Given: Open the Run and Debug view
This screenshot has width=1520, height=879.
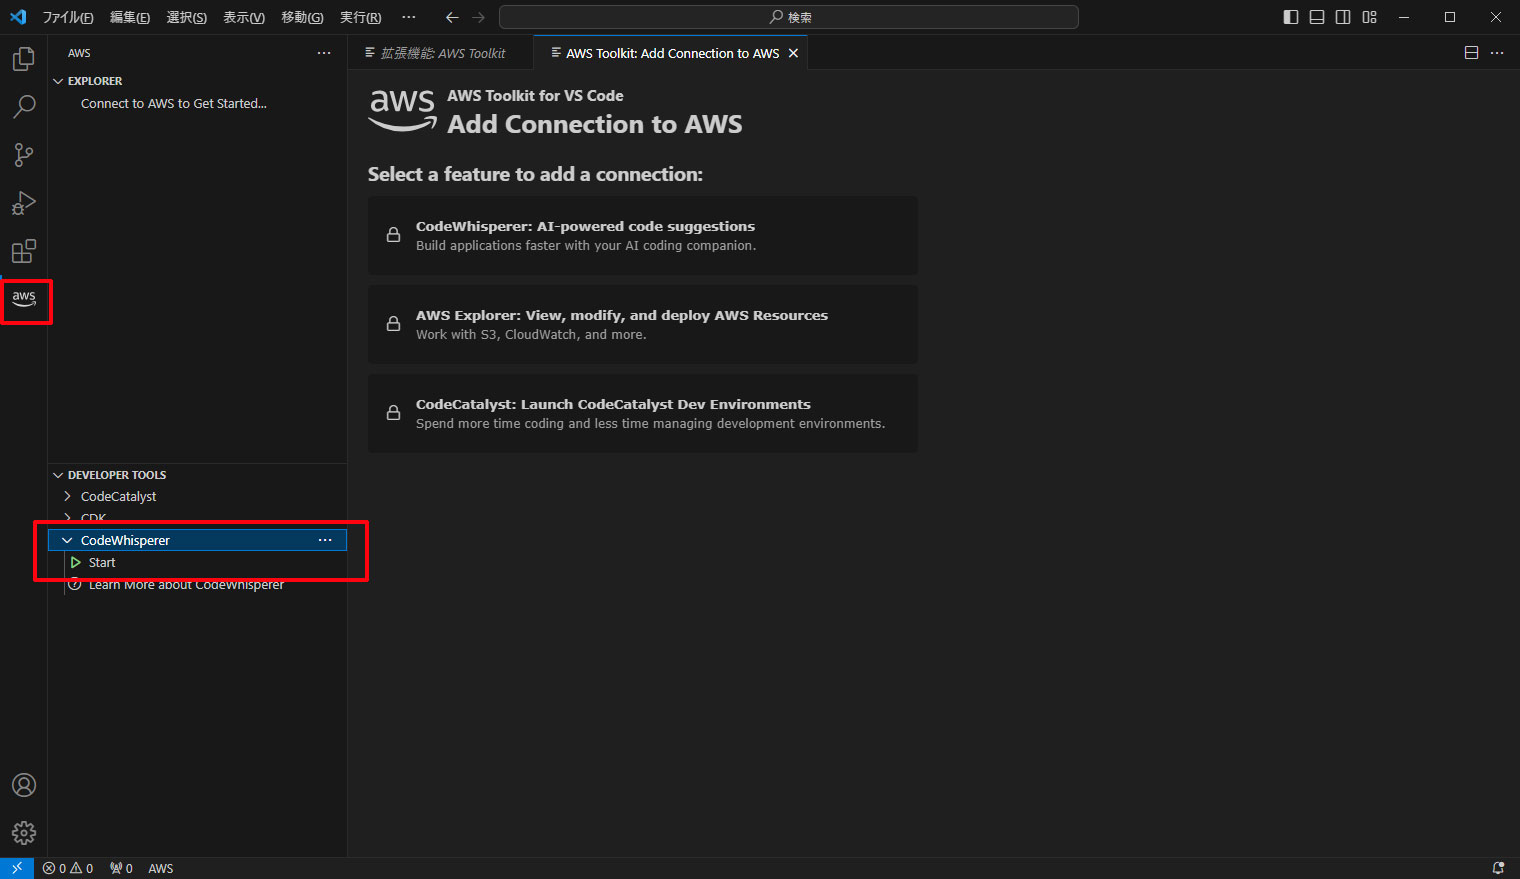Looking at the screenshot, I should 24,203.
